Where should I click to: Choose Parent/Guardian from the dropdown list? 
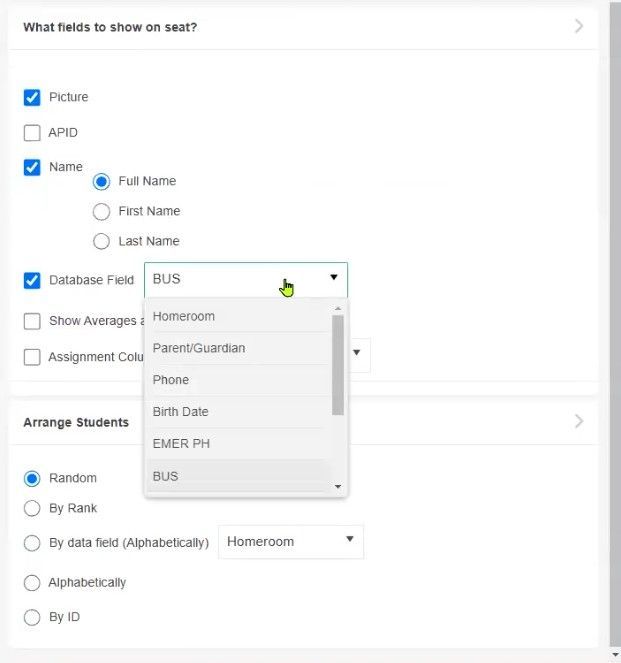pos(238,348)
